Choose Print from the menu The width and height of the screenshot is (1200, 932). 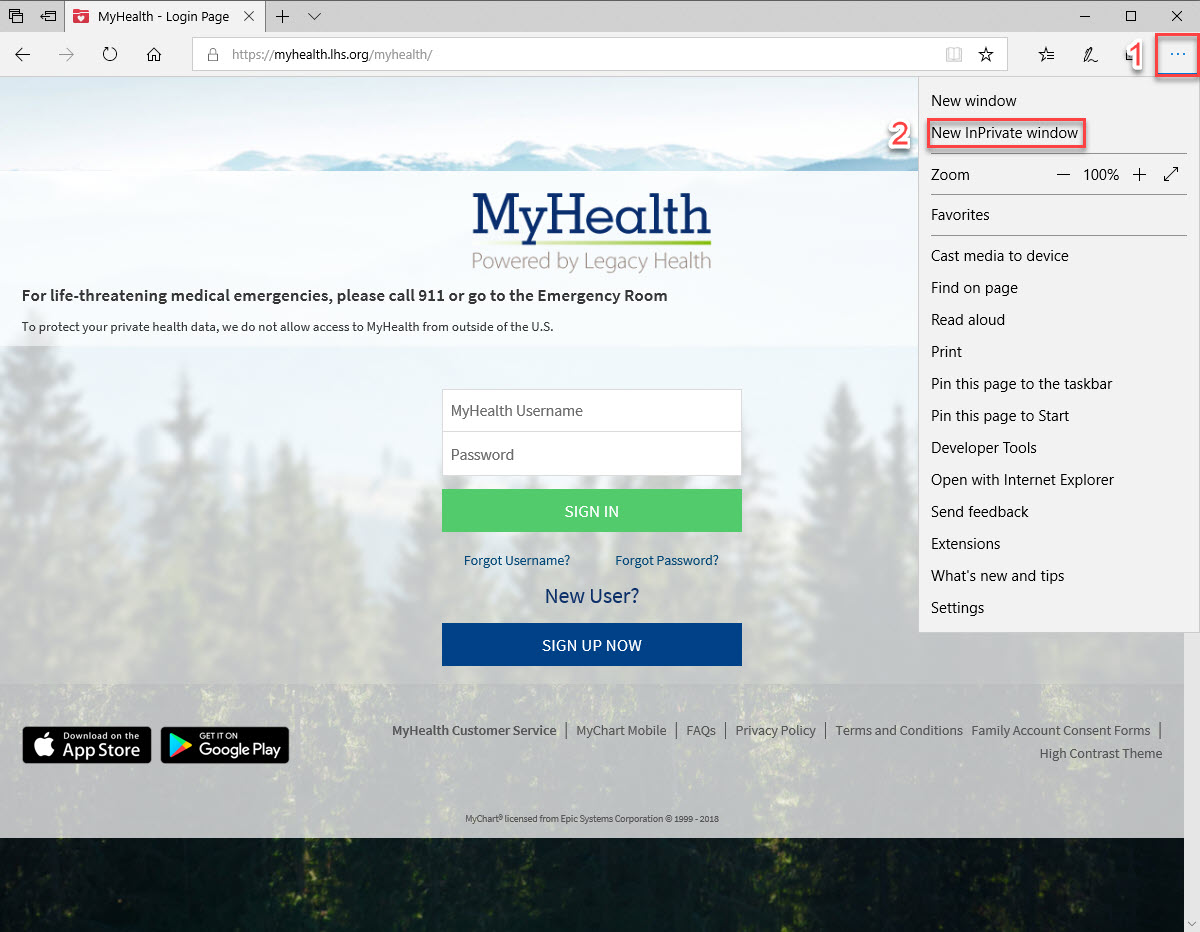click(x=946, y=352)
